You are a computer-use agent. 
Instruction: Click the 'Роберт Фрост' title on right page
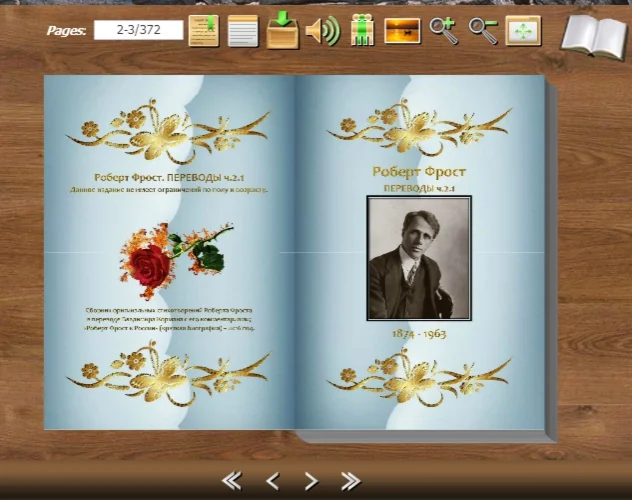tap(419, 172)
